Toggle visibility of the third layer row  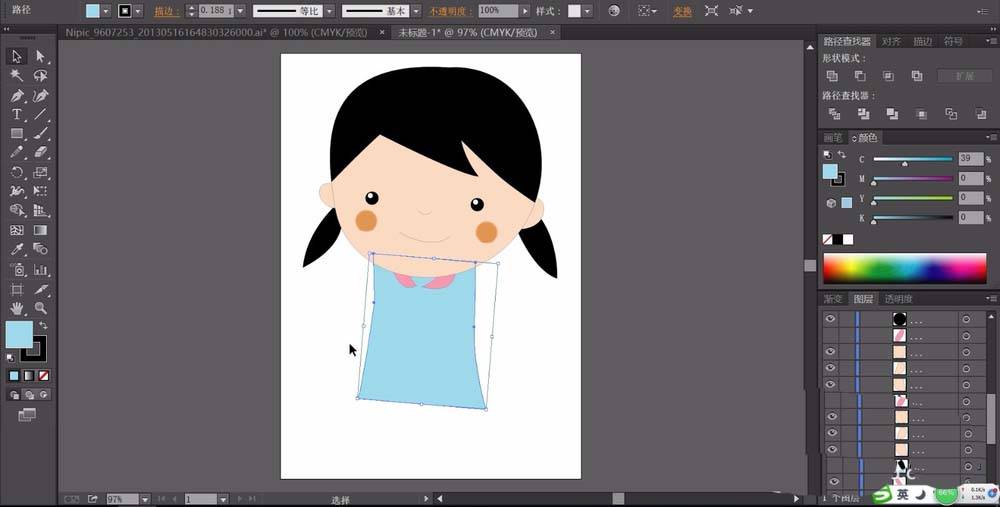pos(830,352)
